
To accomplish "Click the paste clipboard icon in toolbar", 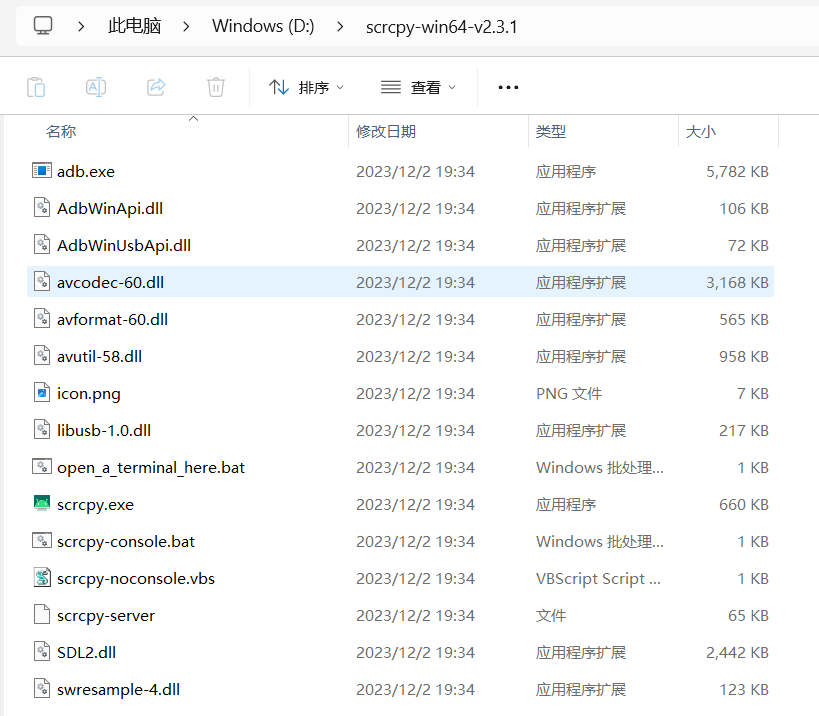I will (x=36, y=87).
